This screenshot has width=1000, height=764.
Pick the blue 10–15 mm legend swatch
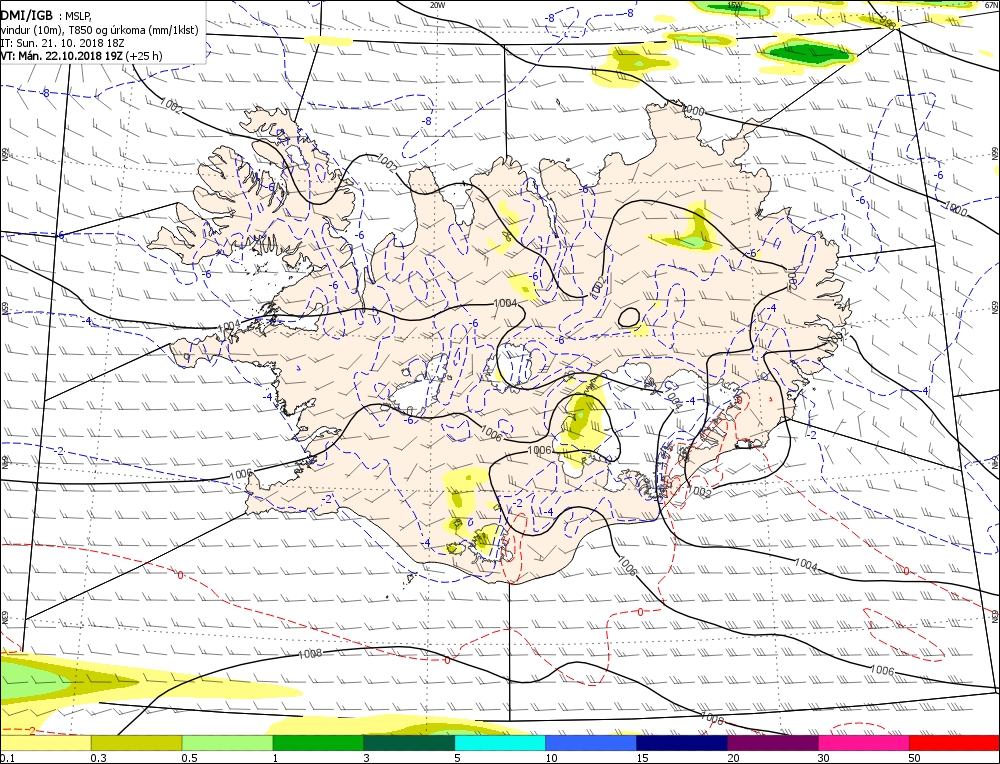click(591, 743)
